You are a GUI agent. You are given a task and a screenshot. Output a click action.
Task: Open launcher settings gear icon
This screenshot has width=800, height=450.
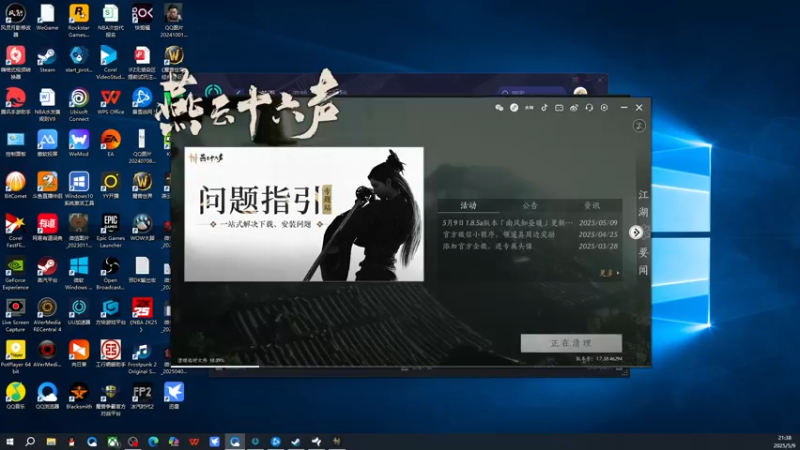click(604, 108)
